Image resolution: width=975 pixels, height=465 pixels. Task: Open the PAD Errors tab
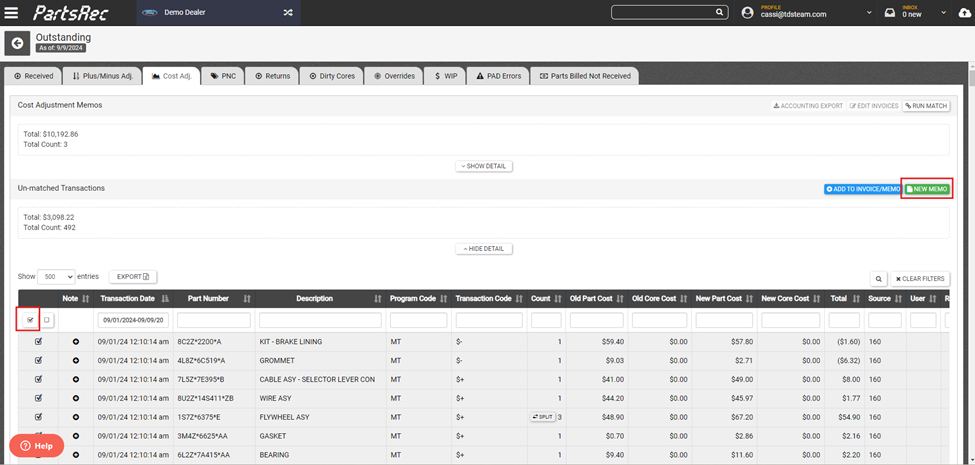tap(498, 76)
